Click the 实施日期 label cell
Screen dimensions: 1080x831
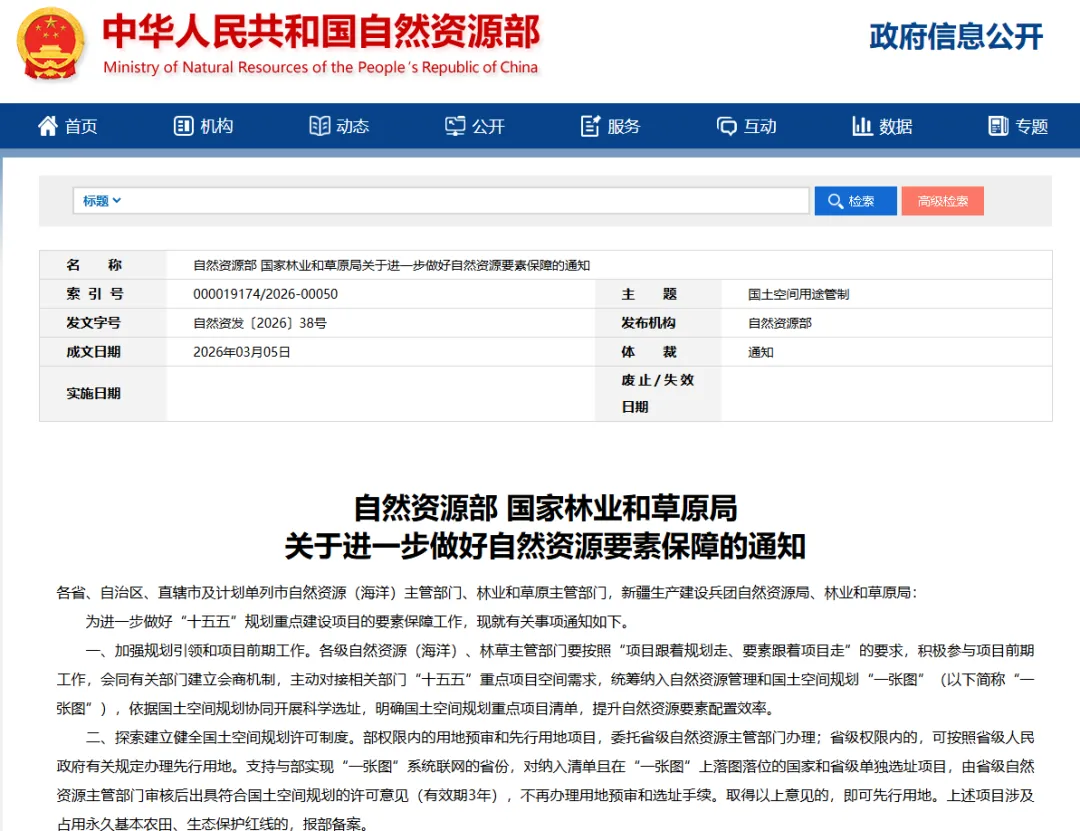click(103, 393)
